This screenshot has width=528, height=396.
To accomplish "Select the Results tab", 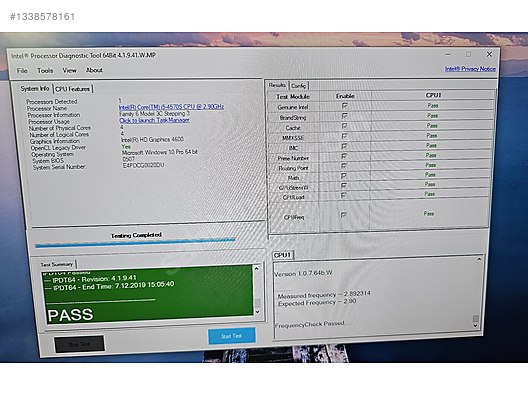I will (277, 85).
